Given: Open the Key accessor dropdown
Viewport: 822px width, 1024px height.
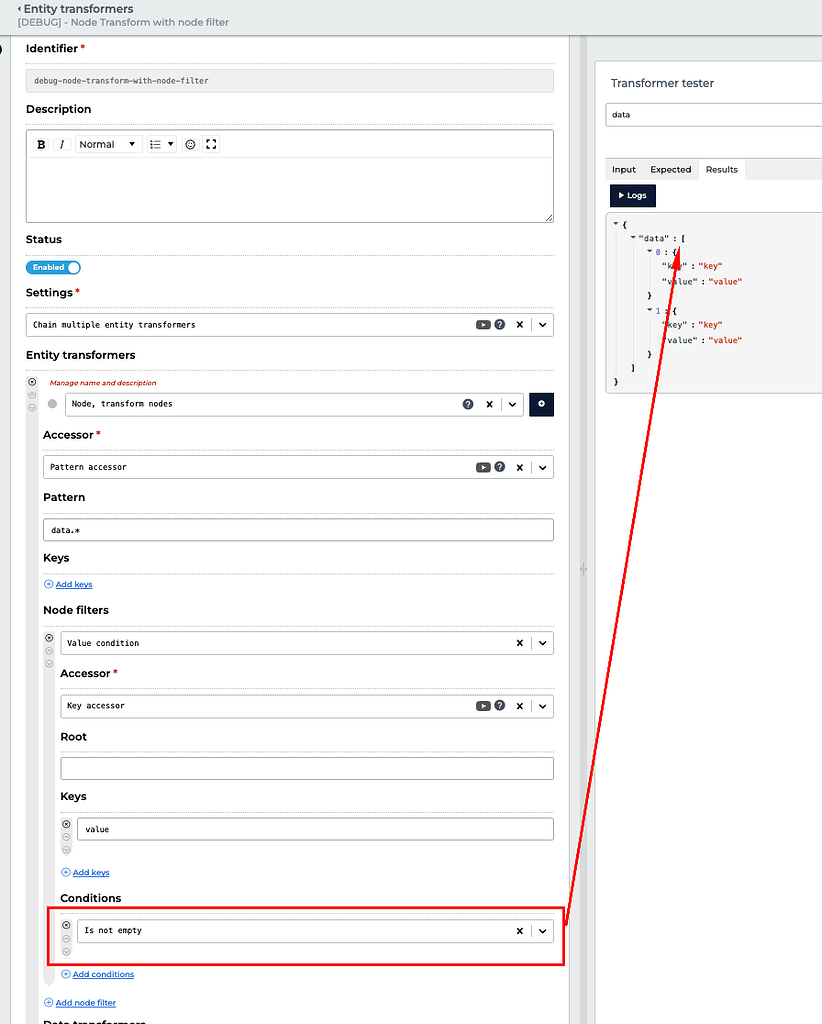Looking at the screenshot, I should point(541,706).
